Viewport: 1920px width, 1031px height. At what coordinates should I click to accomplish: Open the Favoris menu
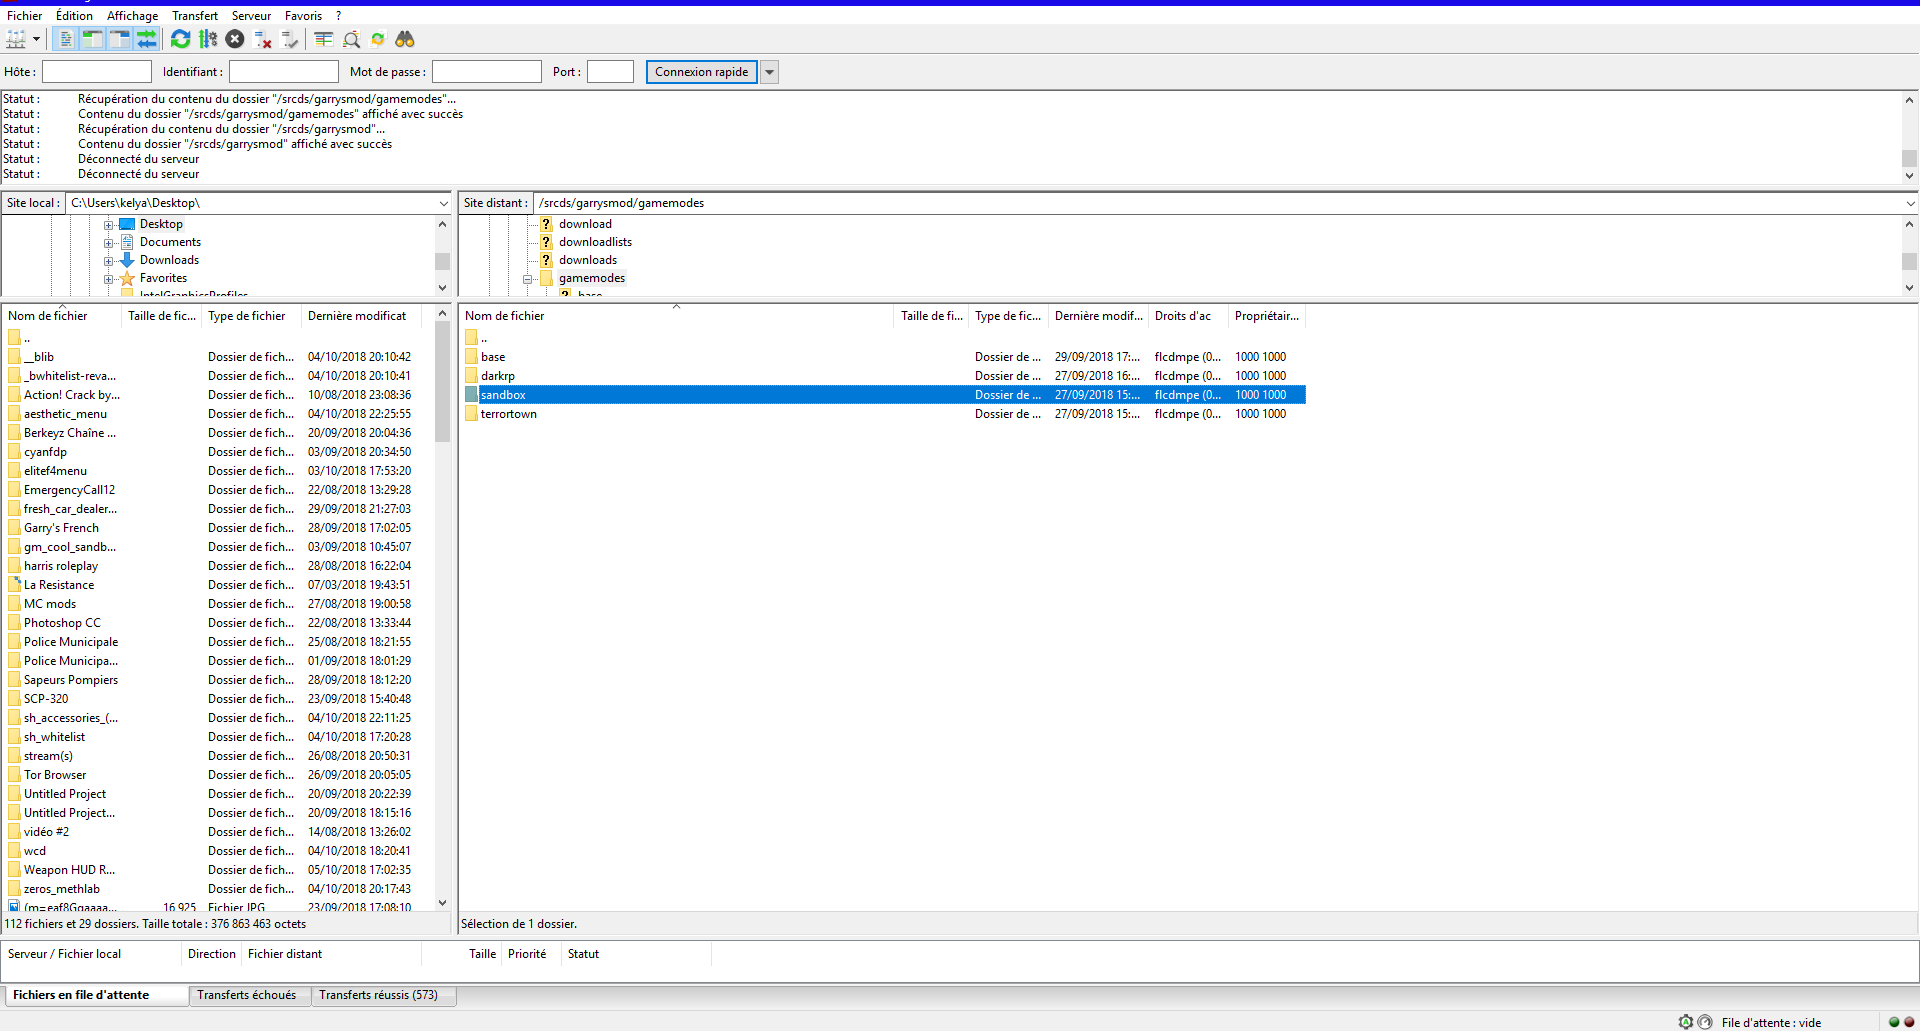tap(303, 16)
